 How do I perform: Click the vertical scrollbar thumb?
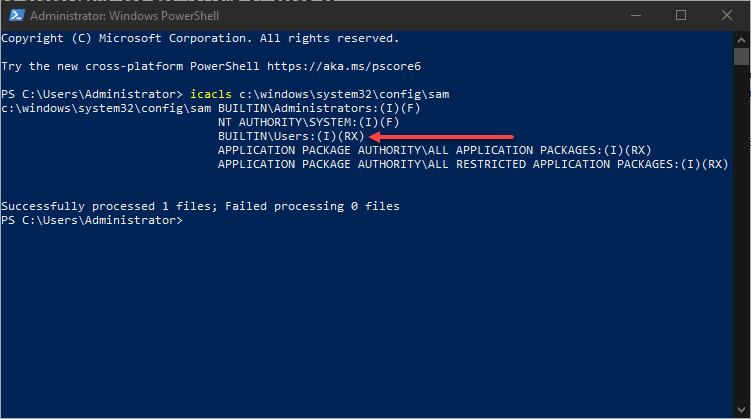tap(741, 56)
